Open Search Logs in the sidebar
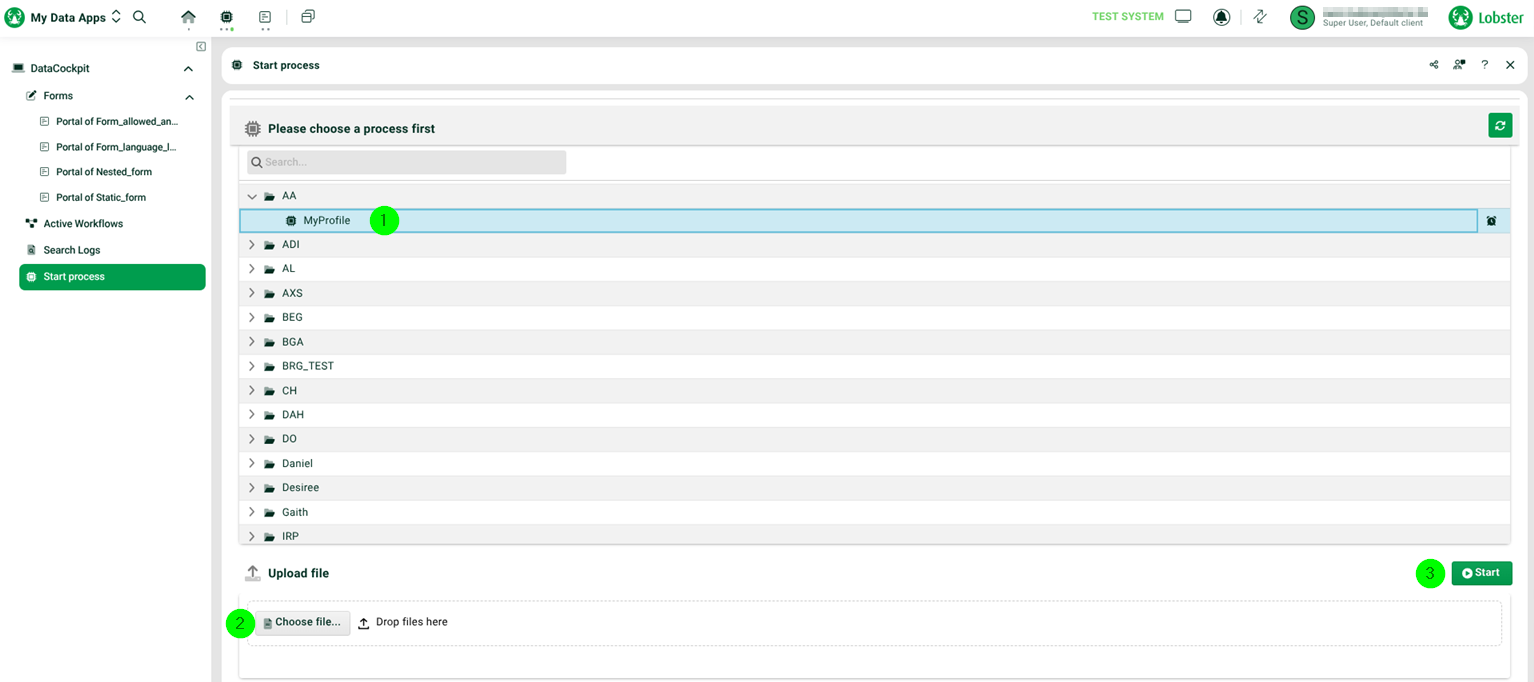The height and width of the screenshot is (682, 1534). (71, 250)
